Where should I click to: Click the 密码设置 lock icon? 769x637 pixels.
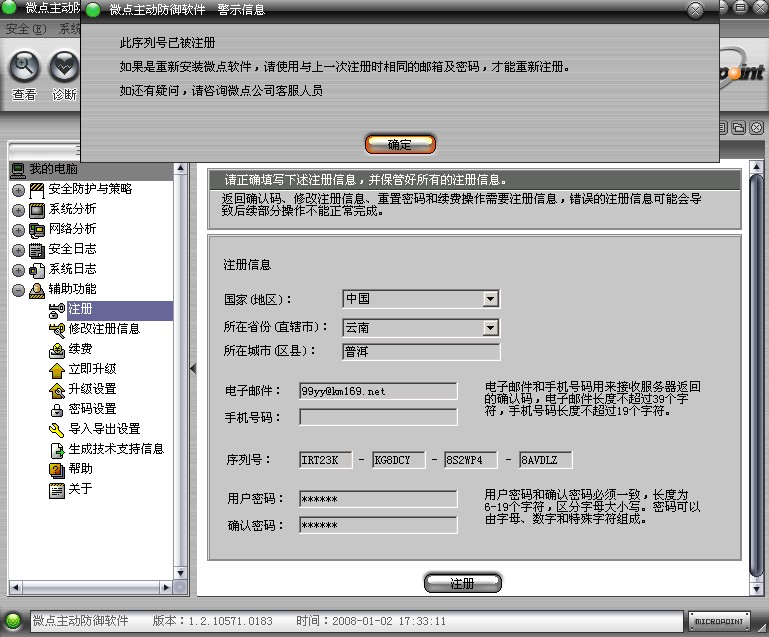pyautogui.click(x=57, y=410)
